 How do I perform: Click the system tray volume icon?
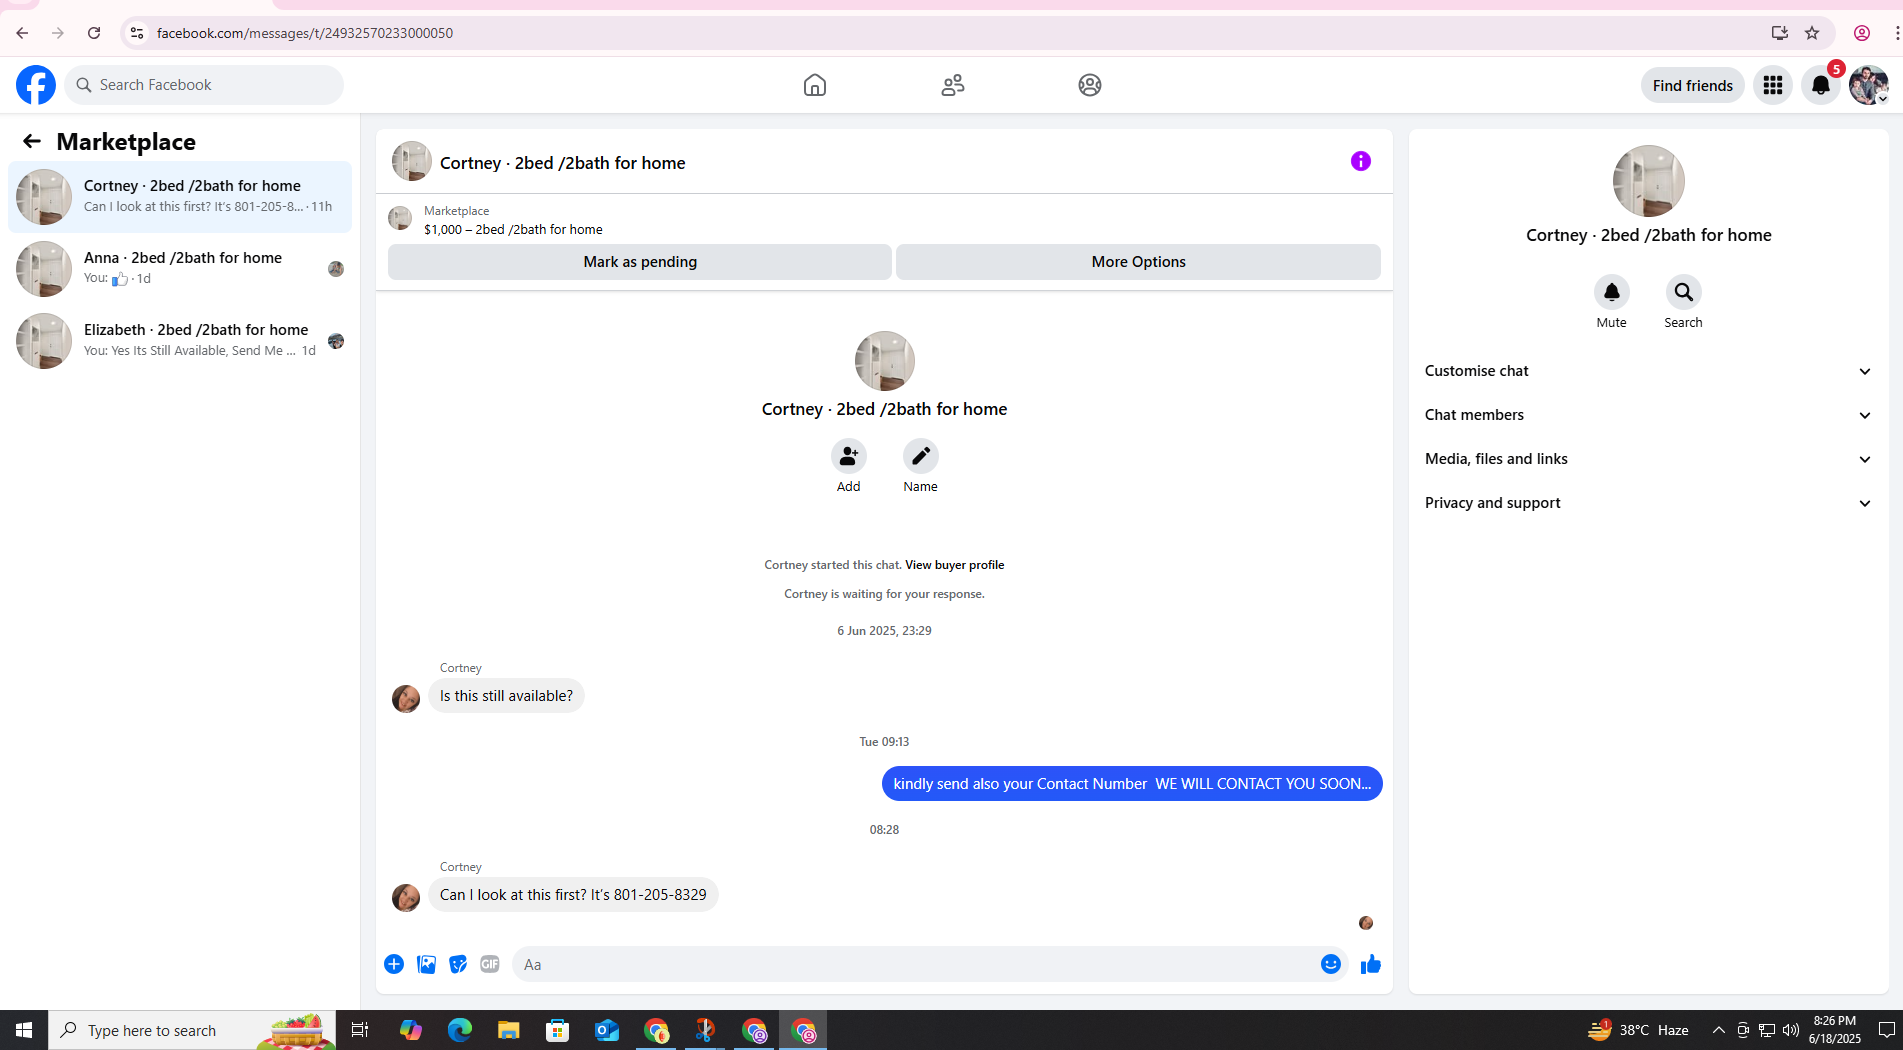tap(1790, 1030)
